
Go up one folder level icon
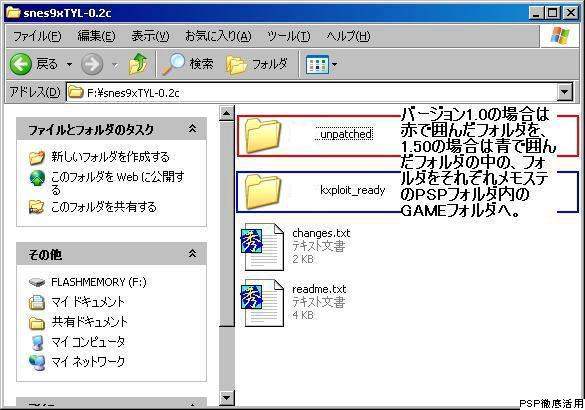pos(138,64)
